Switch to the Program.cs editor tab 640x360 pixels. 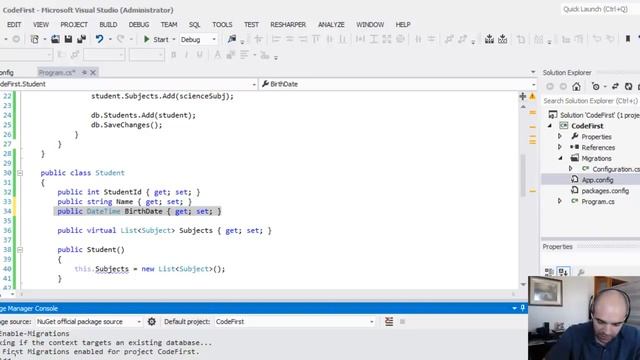coord(57,73)
